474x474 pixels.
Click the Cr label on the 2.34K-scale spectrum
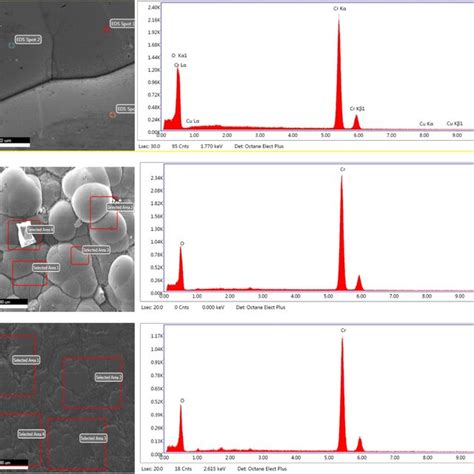(x=343, y=170)
